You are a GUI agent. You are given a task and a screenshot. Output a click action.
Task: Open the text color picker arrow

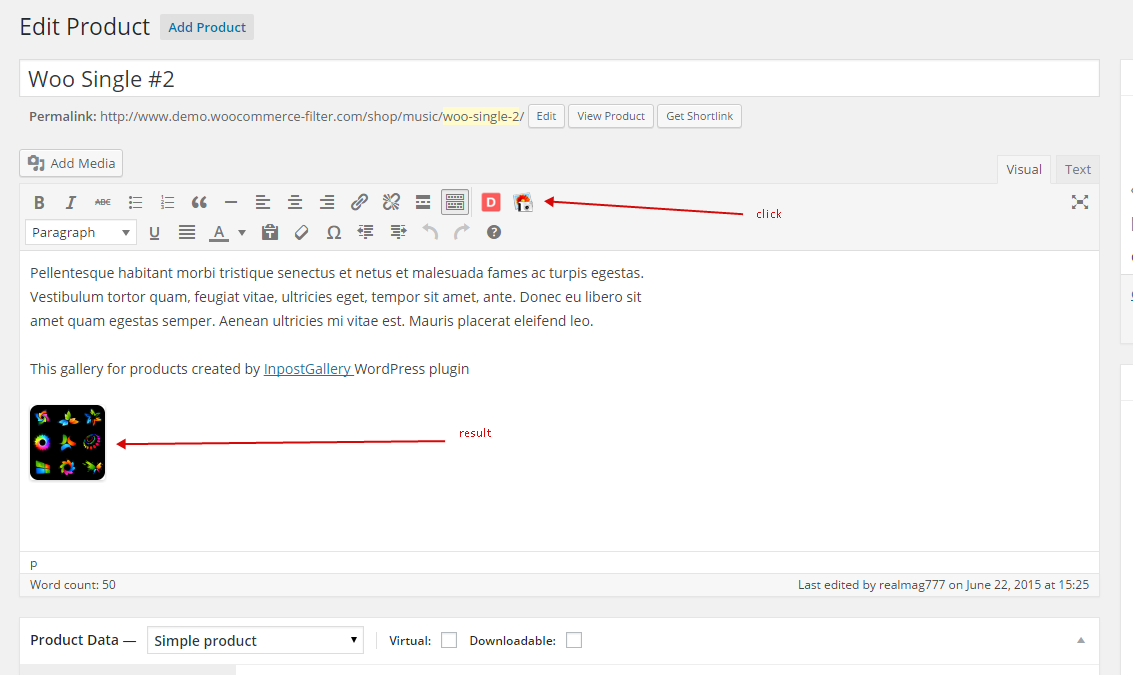click(x=242, y=233)
